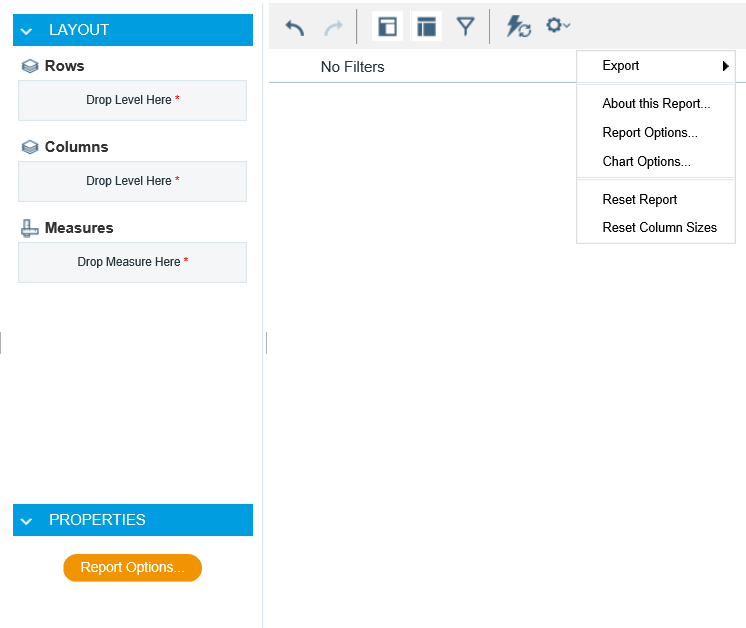Open Chart Options from the menu
Viewport: 746px width, 628px height.
coord(646,162)
